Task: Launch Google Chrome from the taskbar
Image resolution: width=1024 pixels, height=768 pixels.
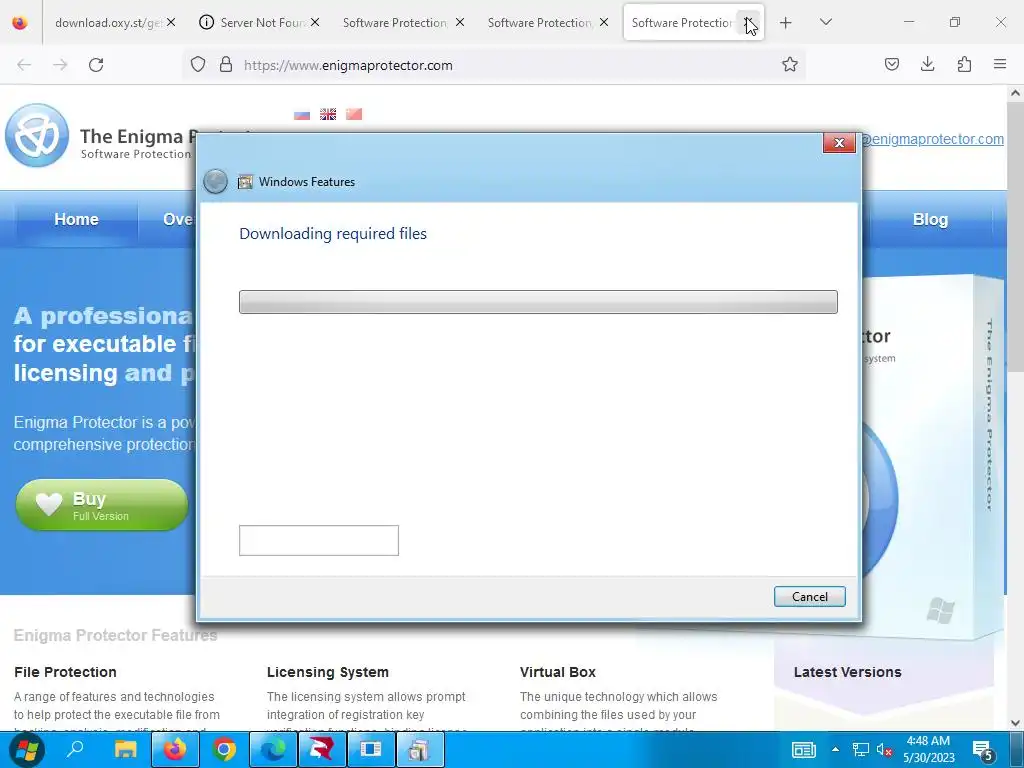Action: [224, 749]
